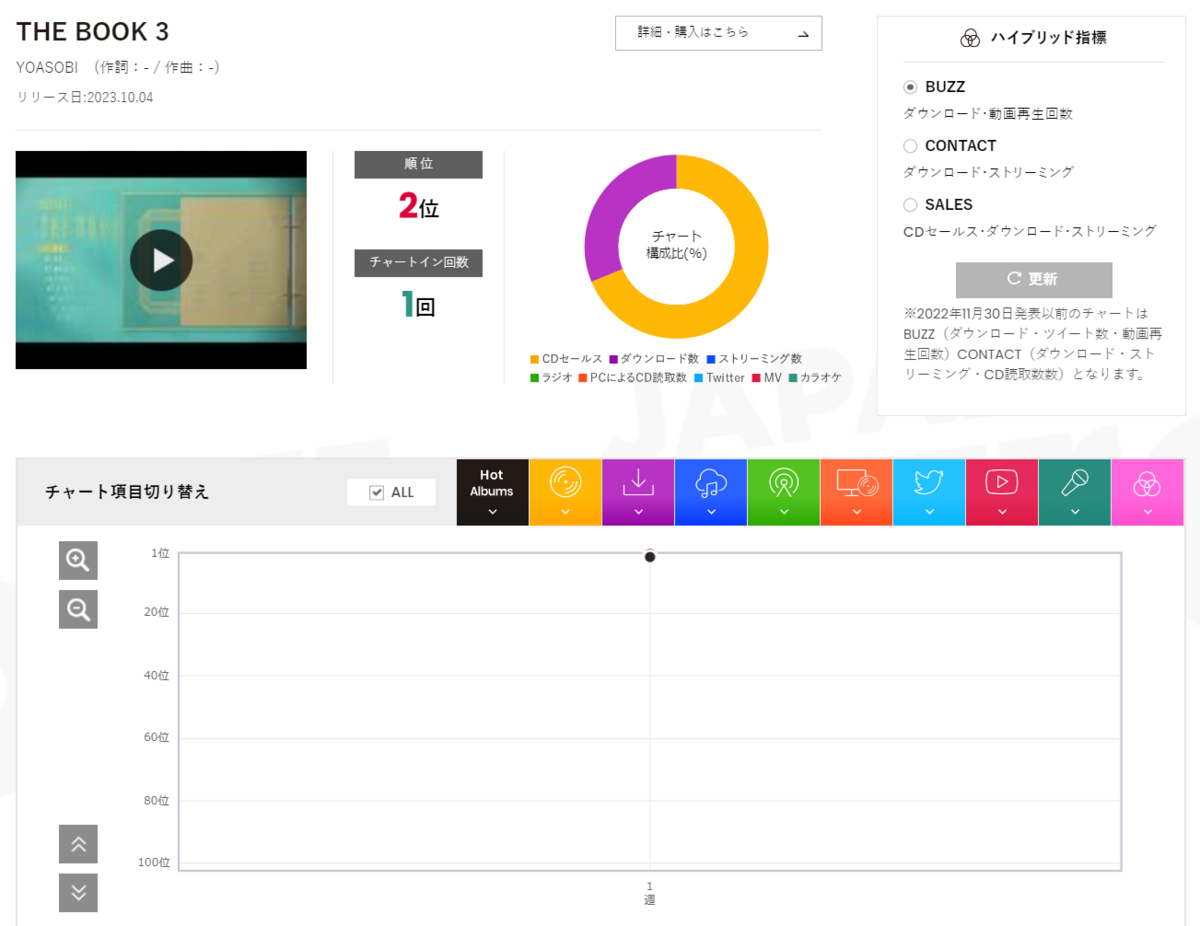1200x926 pixels.
Task: Select the streaming cloud music icon tab
Action: click(x=711, y=492)
